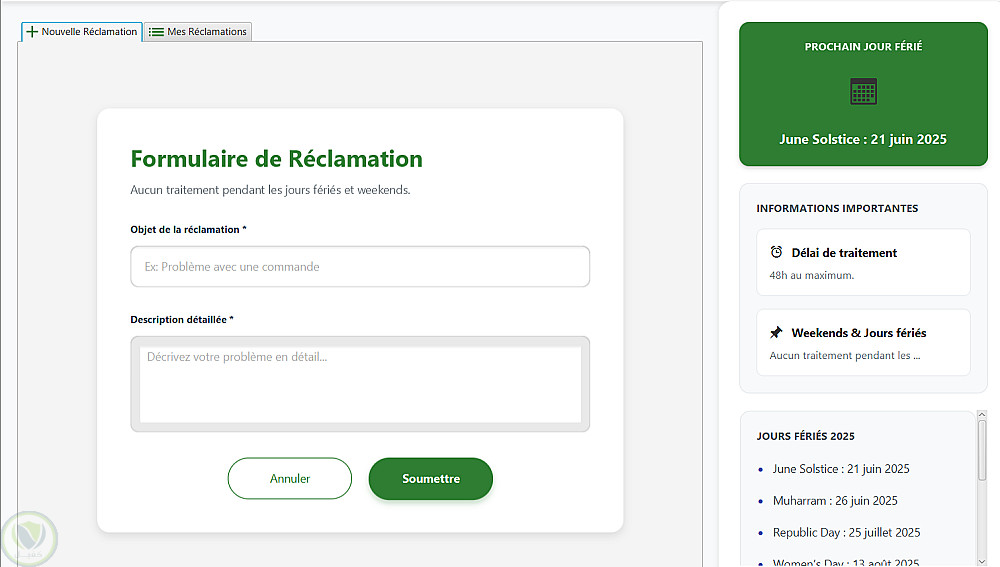Image resolution: width=1000 pixels, height=567 pixels.
Task: Click the Muharram : 26 juin 2025 entry
Action: tap(835, 501)
